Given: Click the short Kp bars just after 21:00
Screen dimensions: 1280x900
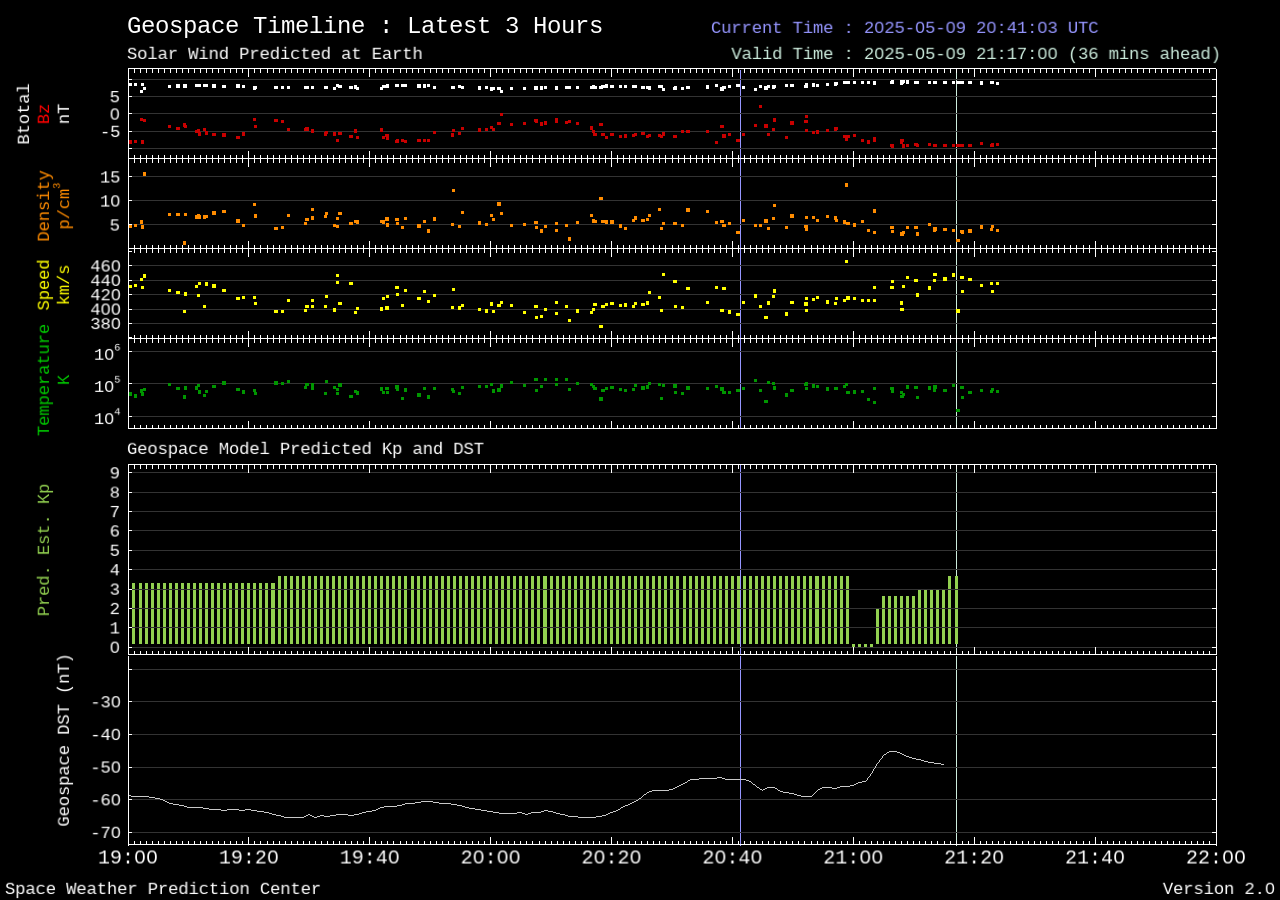Looking at the screenshot, I should tap(862, 645).
